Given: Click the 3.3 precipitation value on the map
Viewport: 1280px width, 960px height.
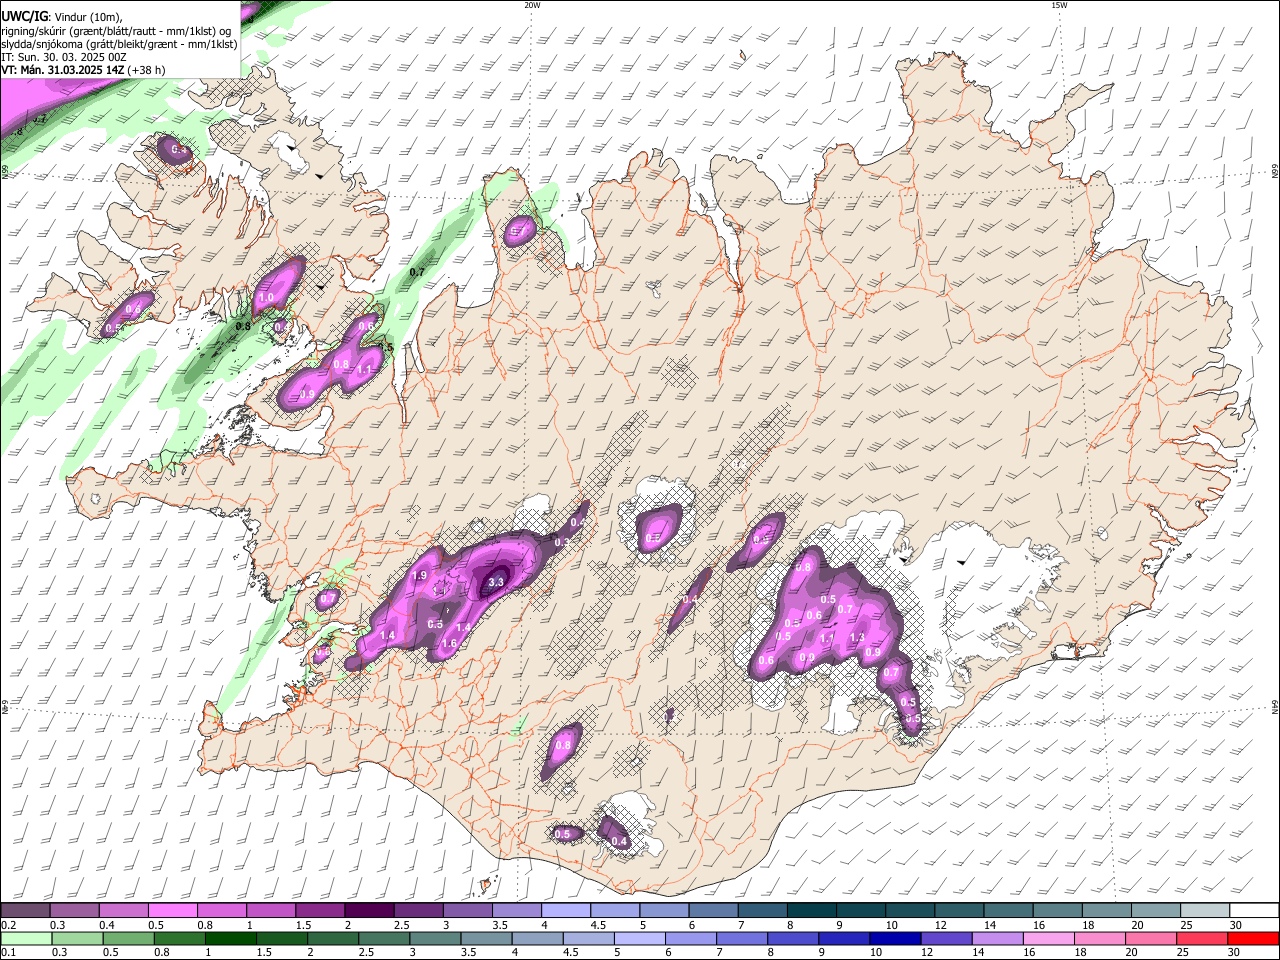Looking at the screenshot, I should 496,582.
